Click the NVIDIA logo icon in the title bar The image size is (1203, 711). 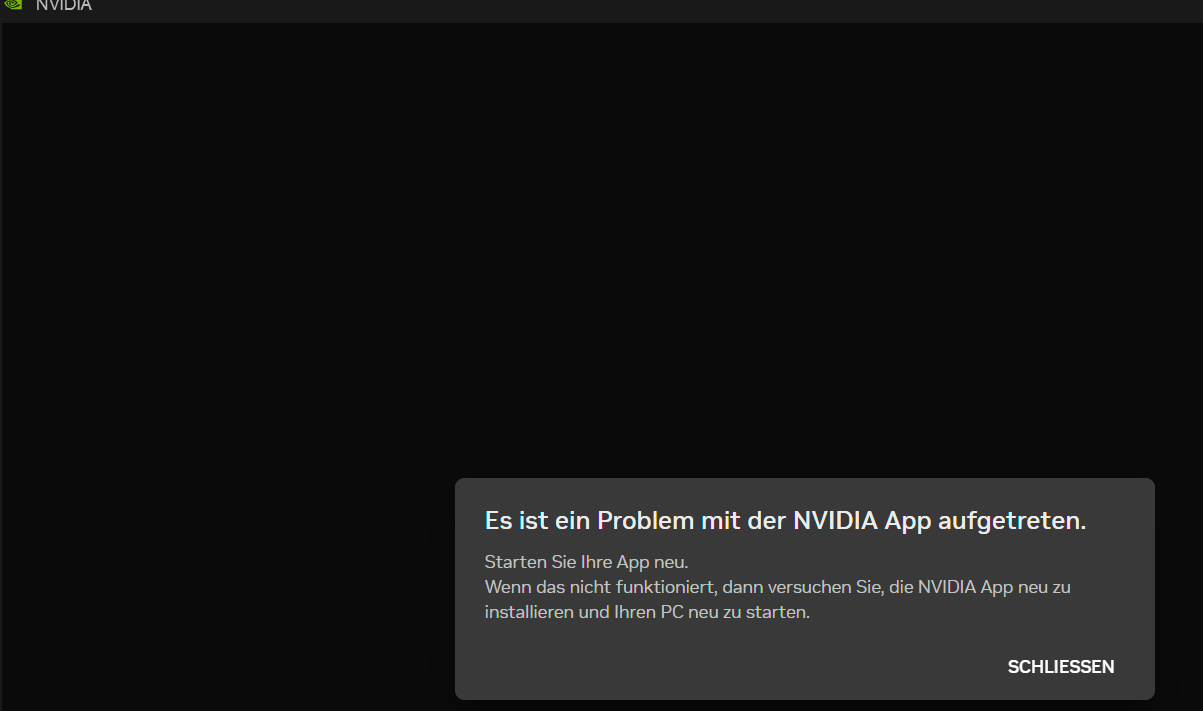(x=11, y=5)
